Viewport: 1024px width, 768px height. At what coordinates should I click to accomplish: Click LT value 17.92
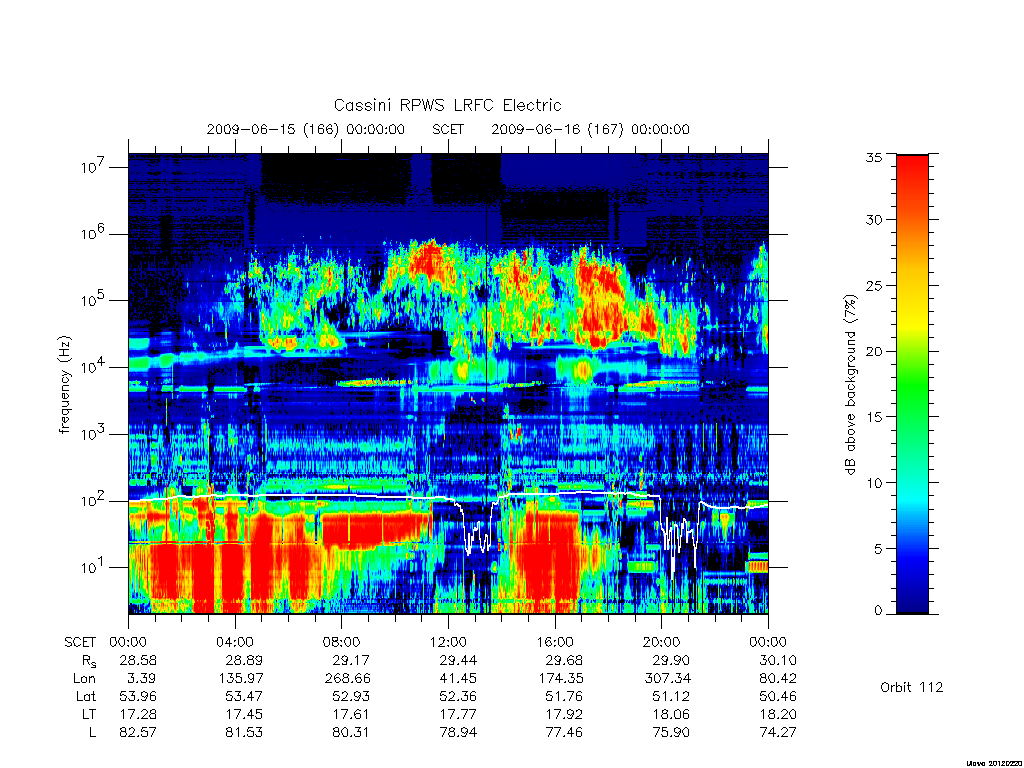point(564,714)
